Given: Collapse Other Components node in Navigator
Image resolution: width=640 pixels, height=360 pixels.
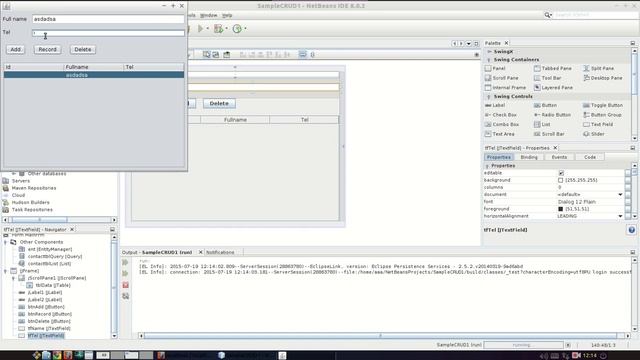Looking at the screenshot, I should (6, 242).
